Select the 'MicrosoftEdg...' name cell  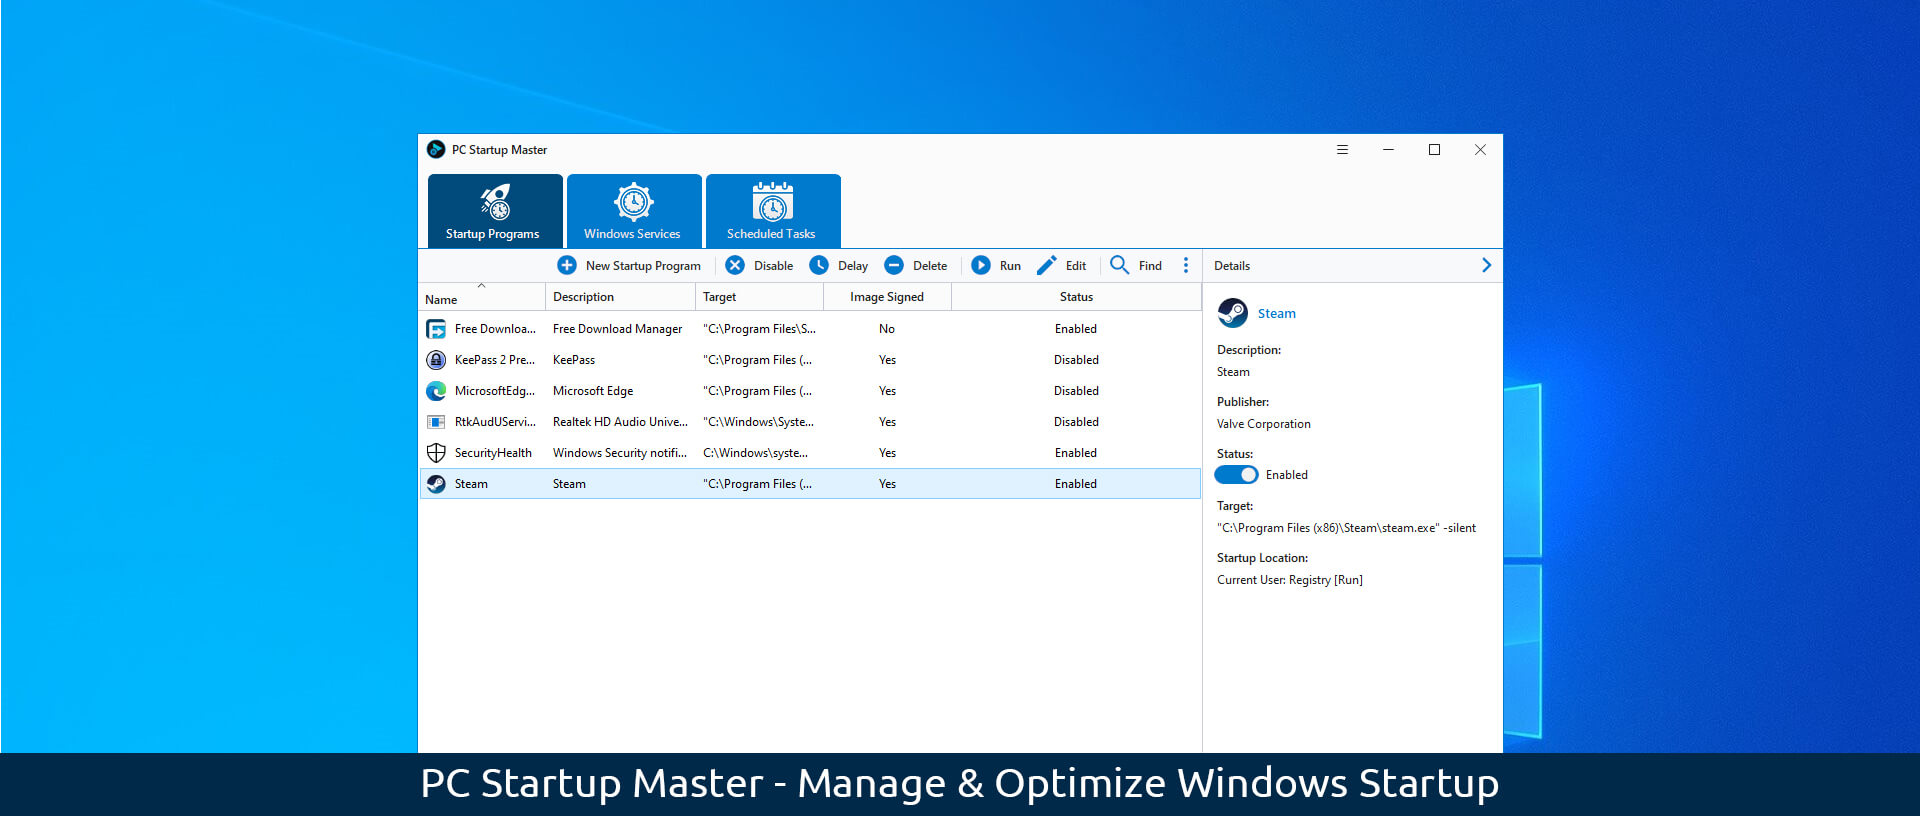click(x=495, y=391)
